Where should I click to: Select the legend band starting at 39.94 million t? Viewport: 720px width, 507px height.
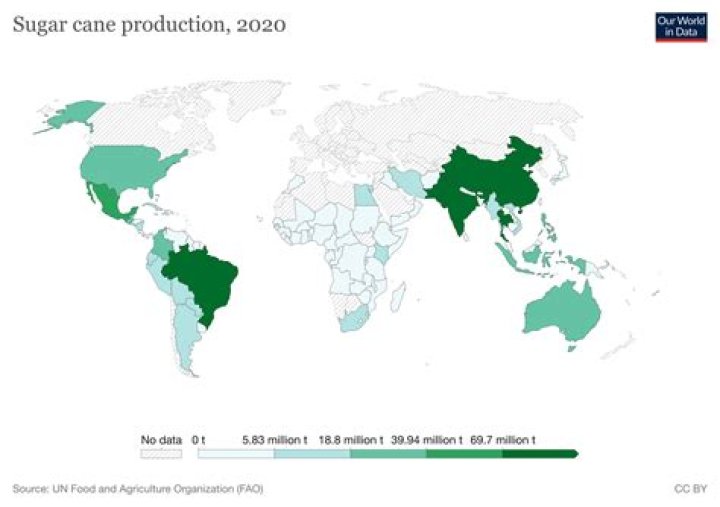click(x=464, y=454)
